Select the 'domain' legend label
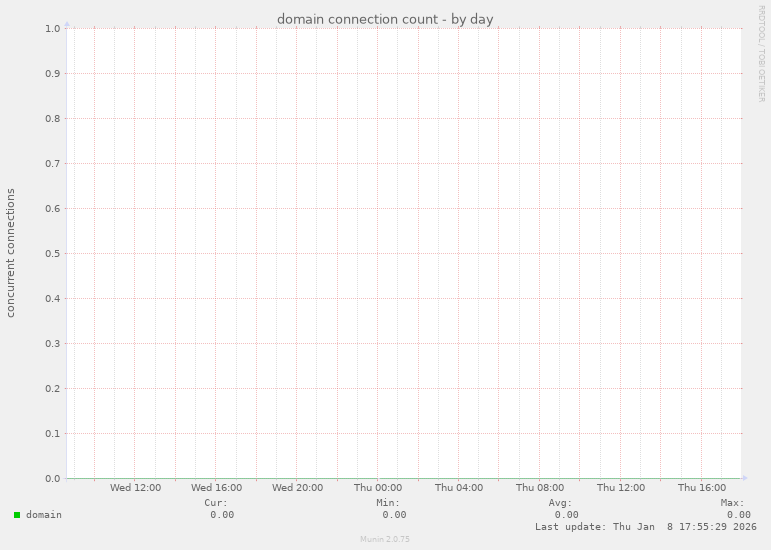The width and height of the screenshot is (771, 550). (44, 515)
